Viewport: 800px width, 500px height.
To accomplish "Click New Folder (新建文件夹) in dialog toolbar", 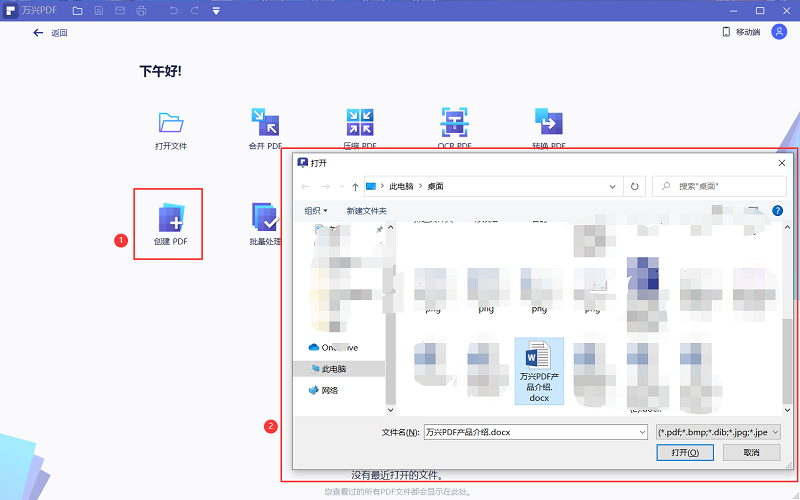I will 366,210.
